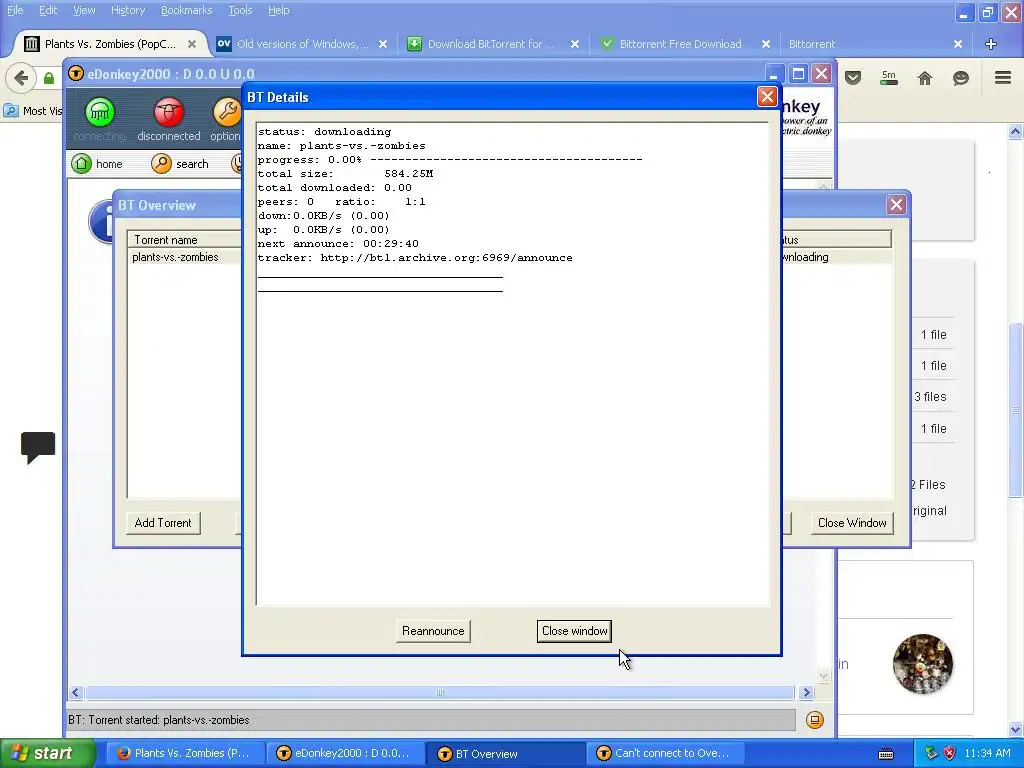Click the BT Torrent started status text
This screenshot has width=1024, height=768.
159,720
